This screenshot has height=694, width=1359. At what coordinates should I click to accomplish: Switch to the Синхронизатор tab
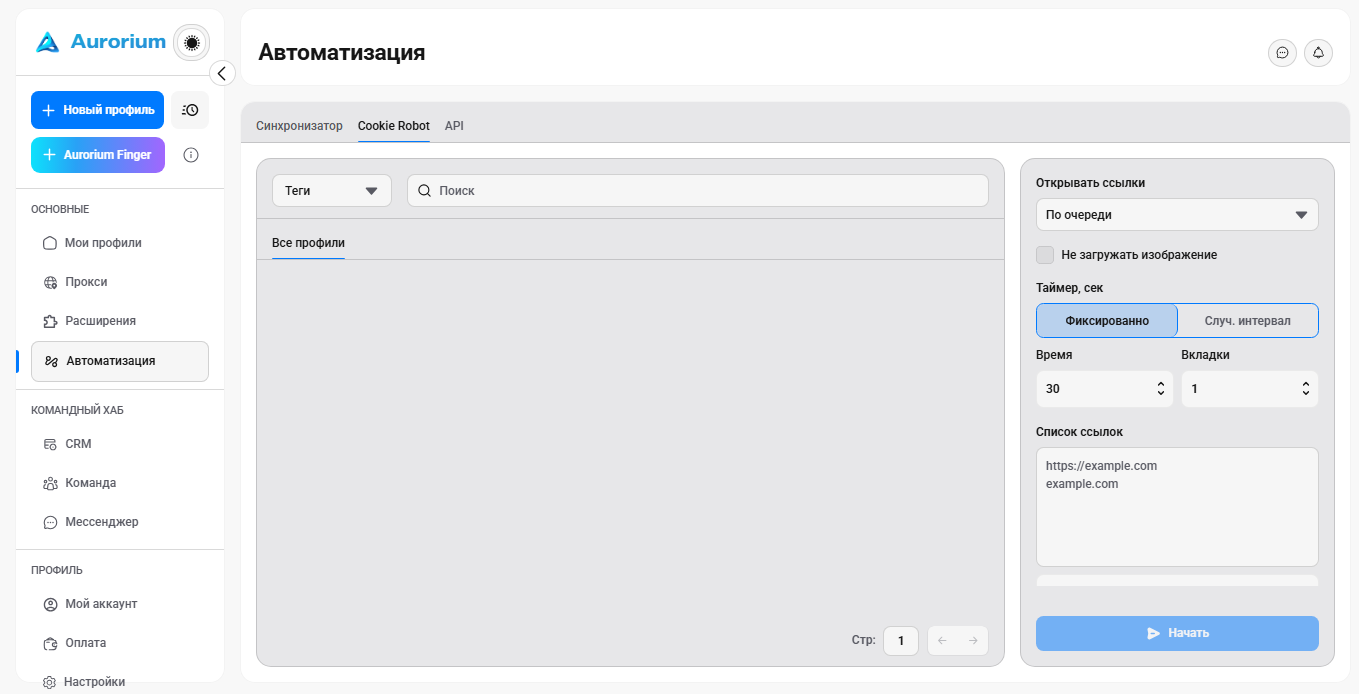point(299,126)
